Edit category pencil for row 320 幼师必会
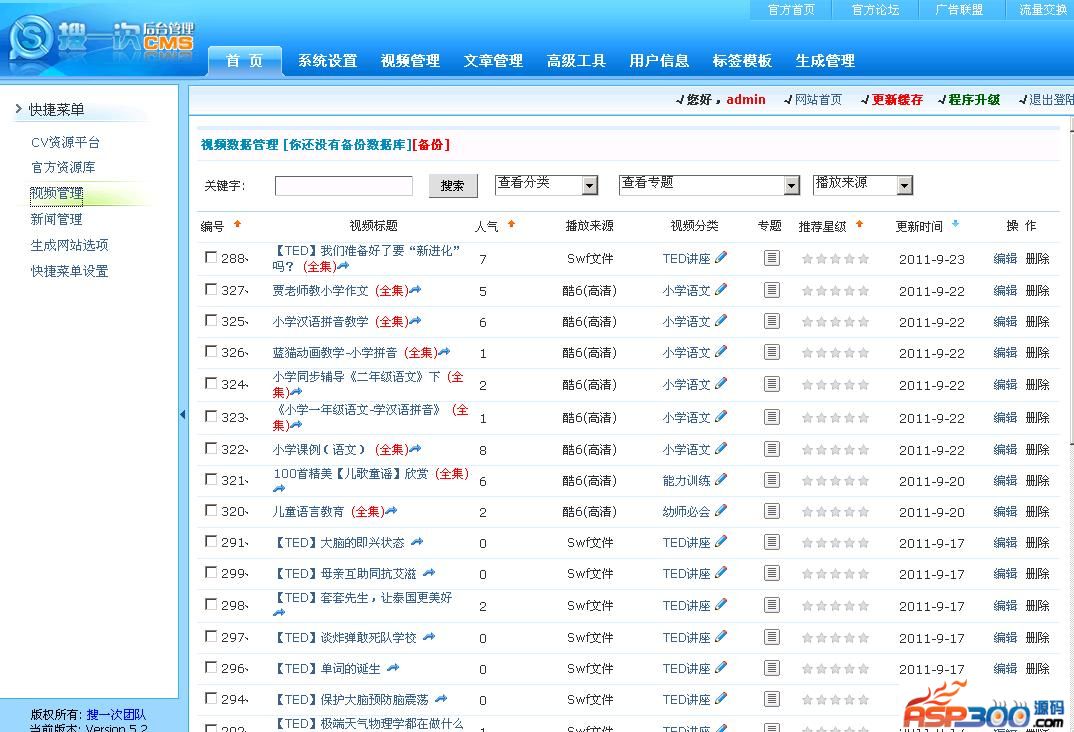1074x732 pixels. tap(721, 511)
